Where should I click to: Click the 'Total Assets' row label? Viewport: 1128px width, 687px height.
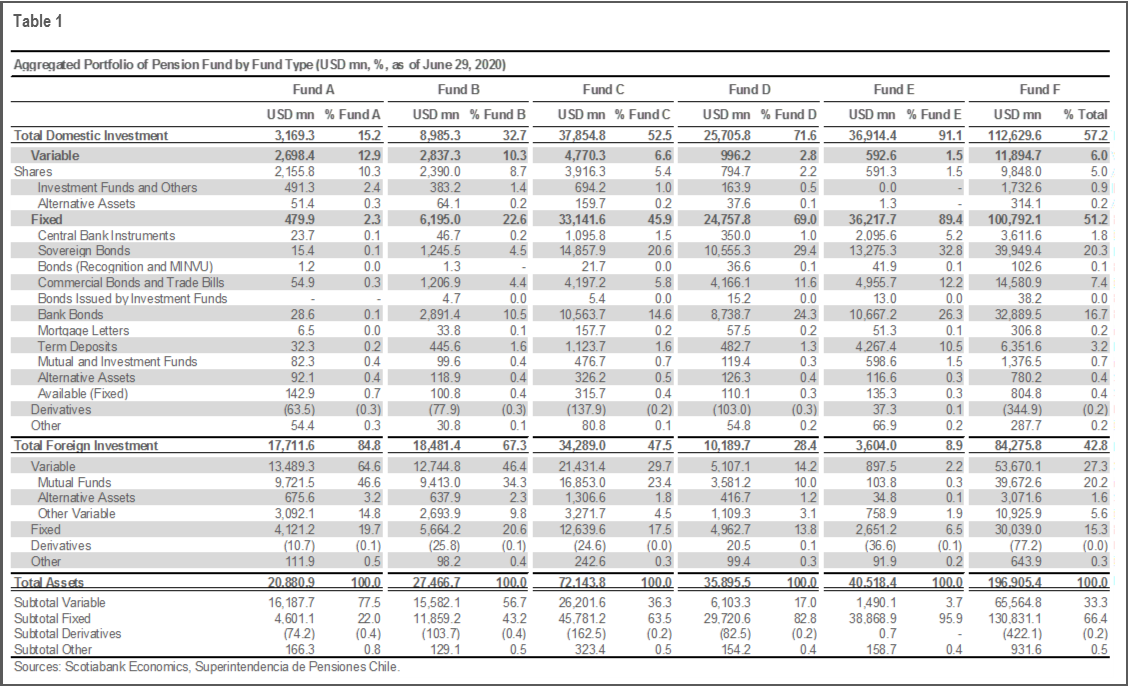[x=48, y=582]
